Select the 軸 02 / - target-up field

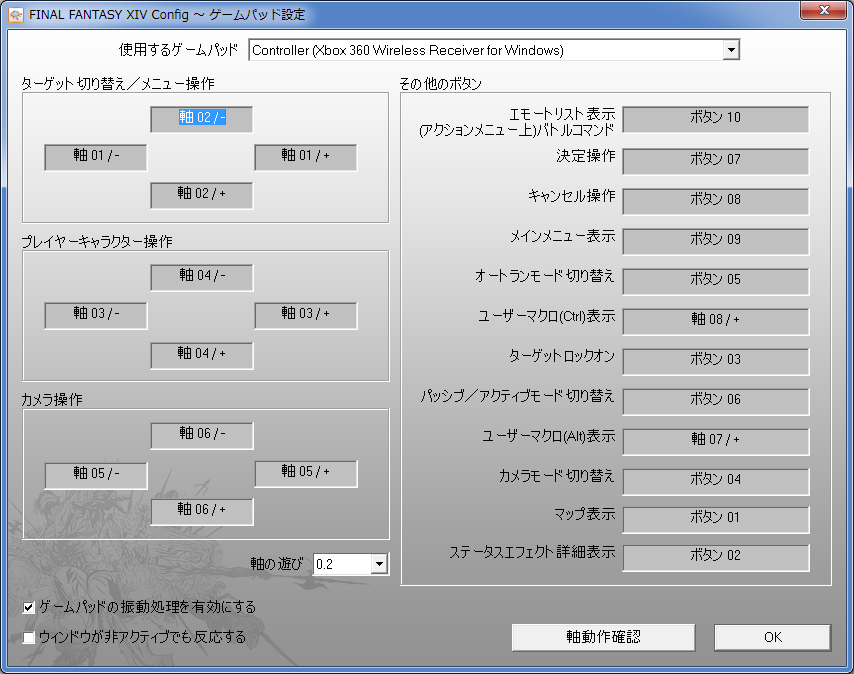tap(202, 119)
